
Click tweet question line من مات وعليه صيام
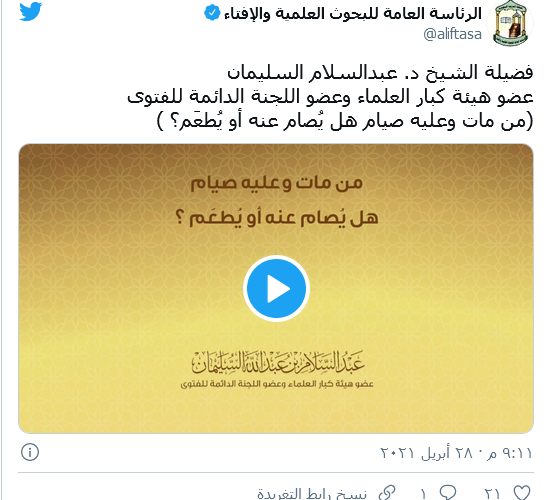click(345, 120)
